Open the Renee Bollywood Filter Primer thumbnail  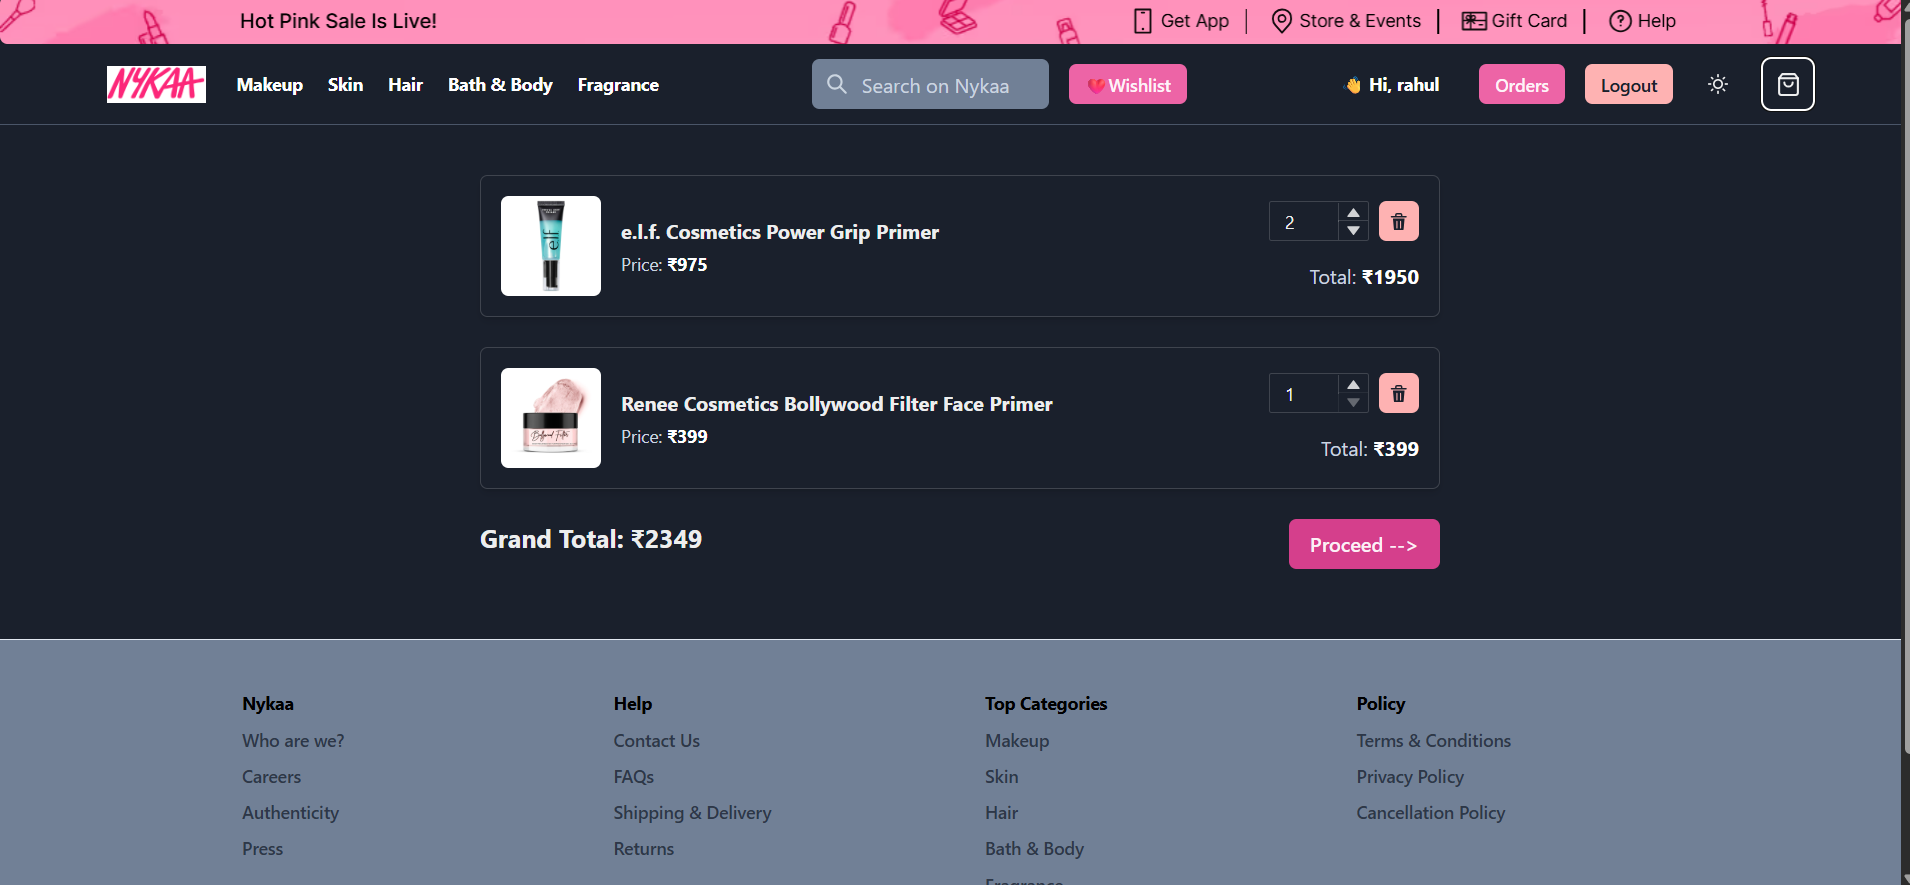click(551, 418)
